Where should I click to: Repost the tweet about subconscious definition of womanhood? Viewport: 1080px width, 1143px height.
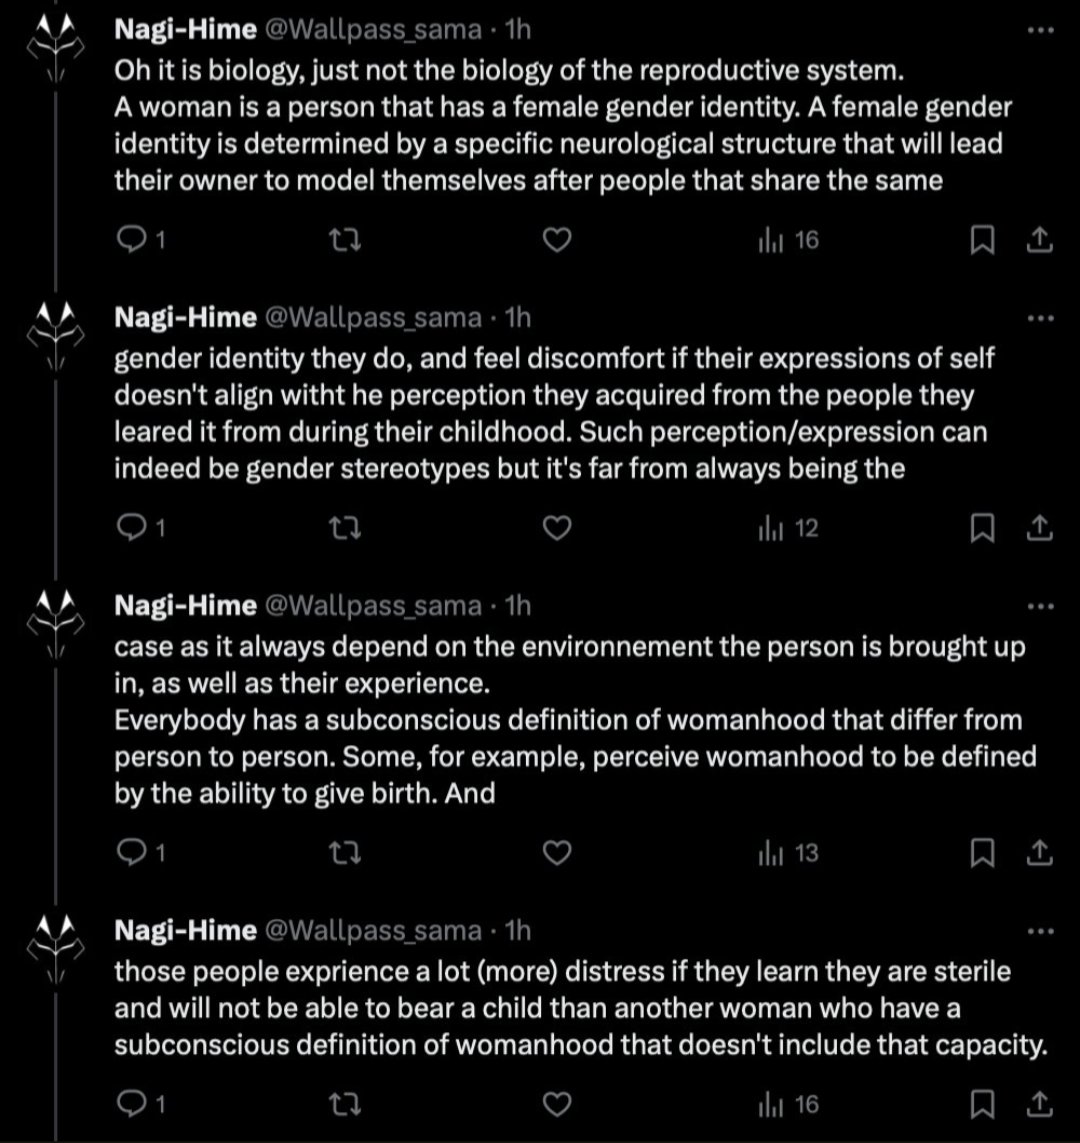(345, 851)
